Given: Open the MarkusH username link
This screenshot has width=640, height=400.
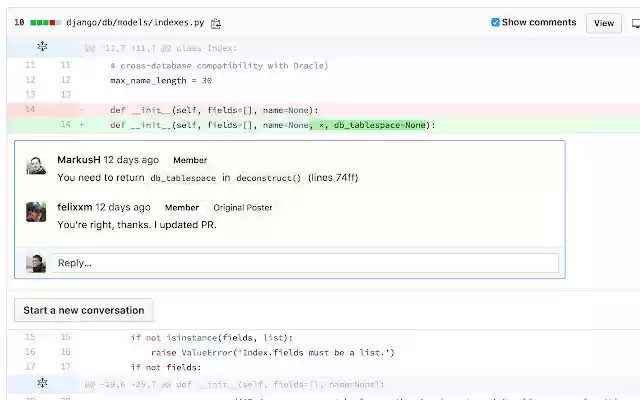Looking at the screenshot, I should pyautogui.click(x=79, y=160).
